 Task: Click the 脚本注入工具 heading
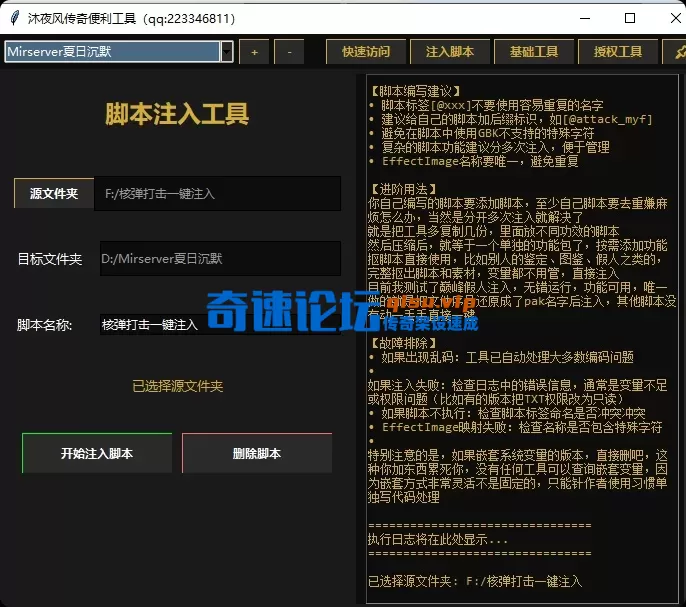point(177,114)
